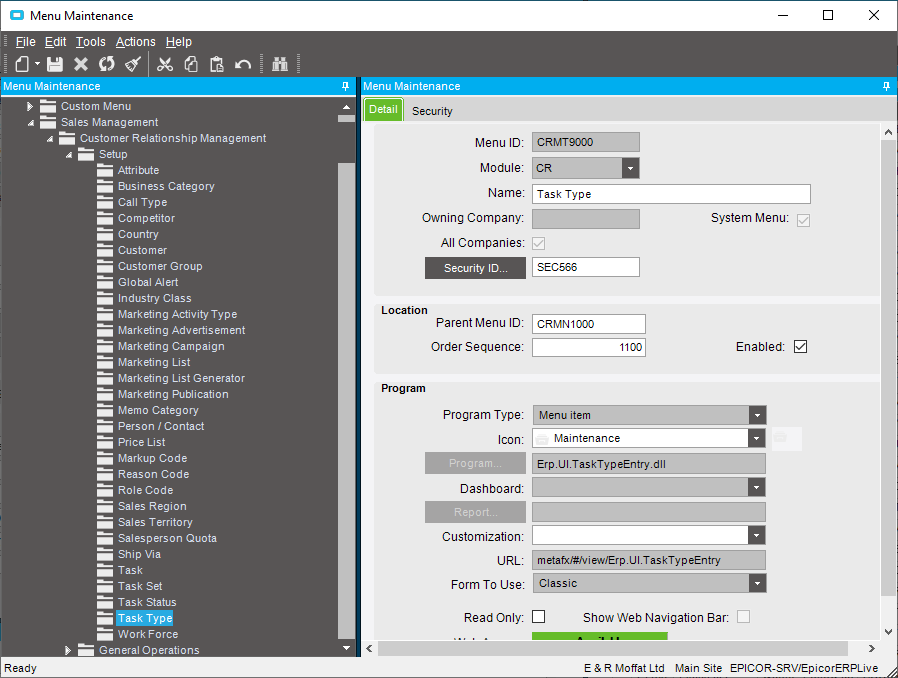Click the Security ID button
The width and height of the screenshot is (898, 678).
pos(475,267)
